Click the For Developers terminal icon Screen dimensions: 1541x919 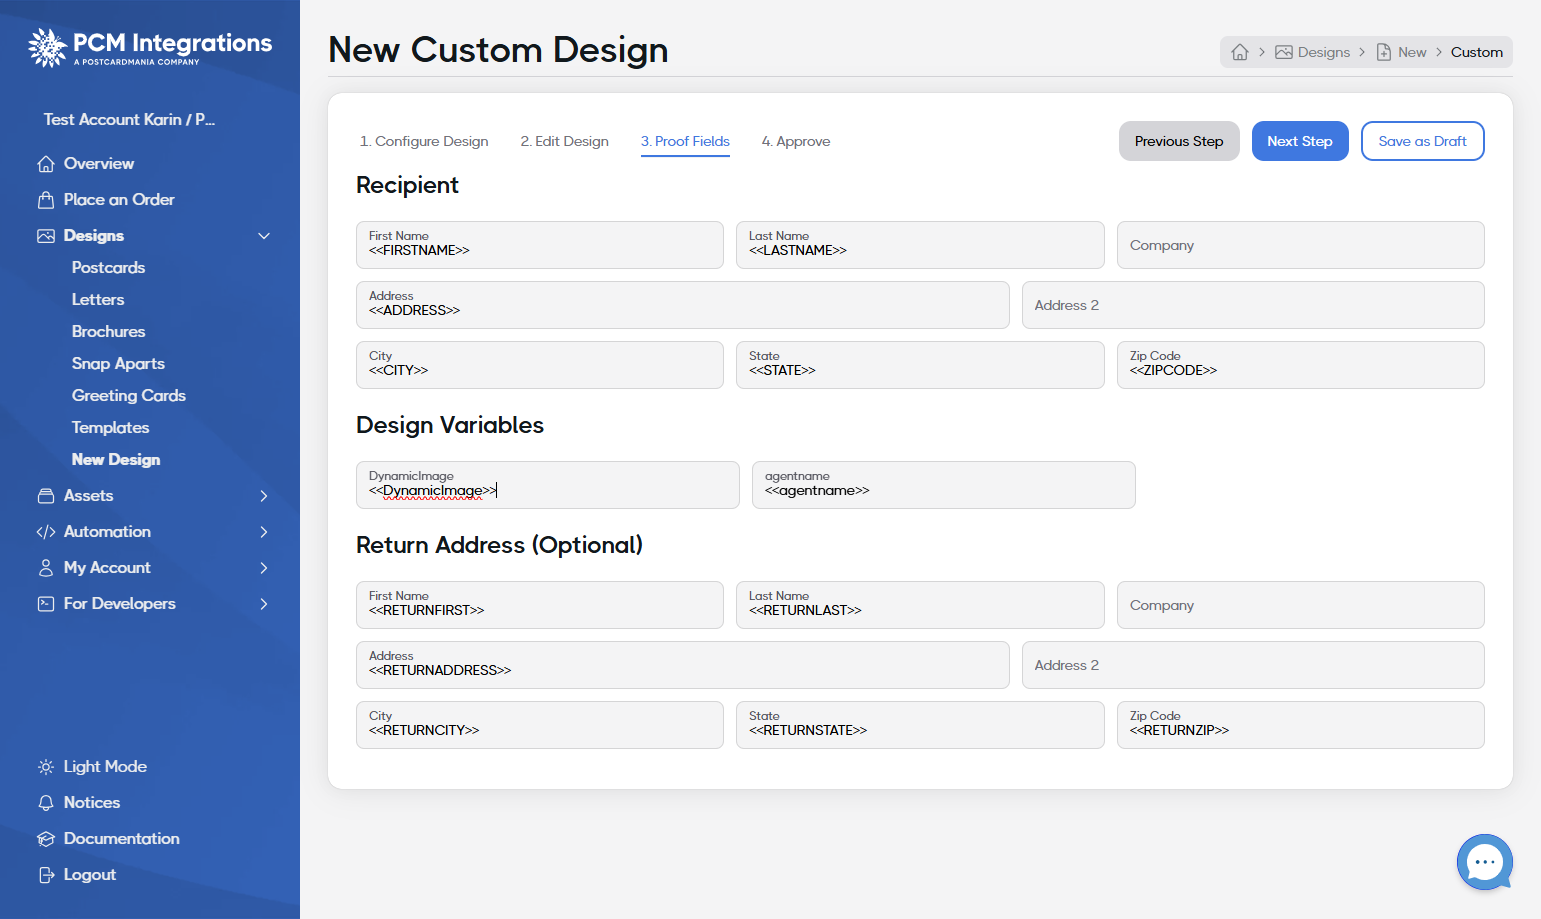(46, 604)
